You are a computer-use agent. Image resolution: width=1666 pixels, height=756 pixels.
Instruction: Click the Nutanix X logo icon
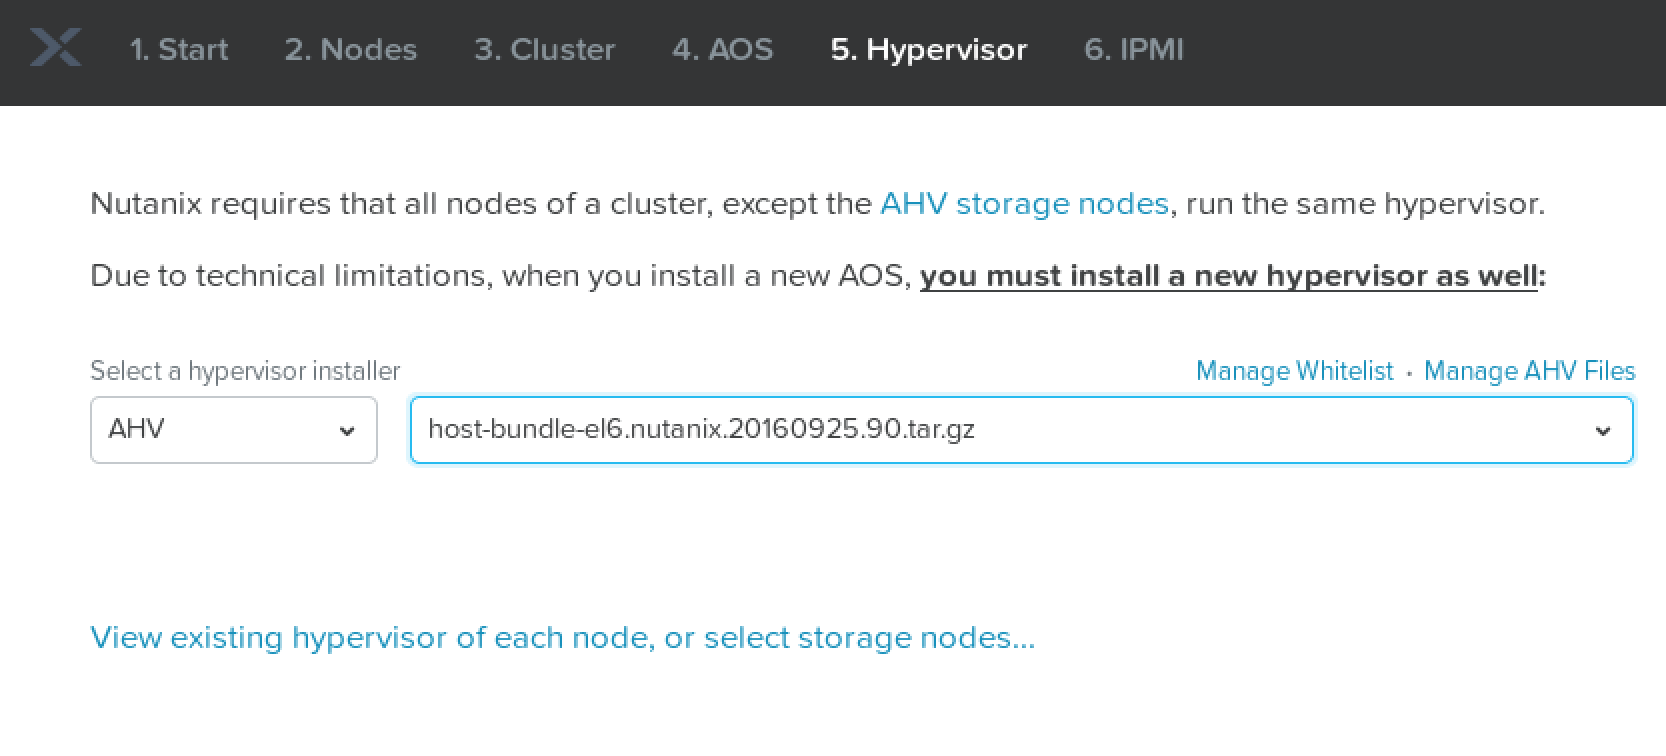tap(55, 48)
